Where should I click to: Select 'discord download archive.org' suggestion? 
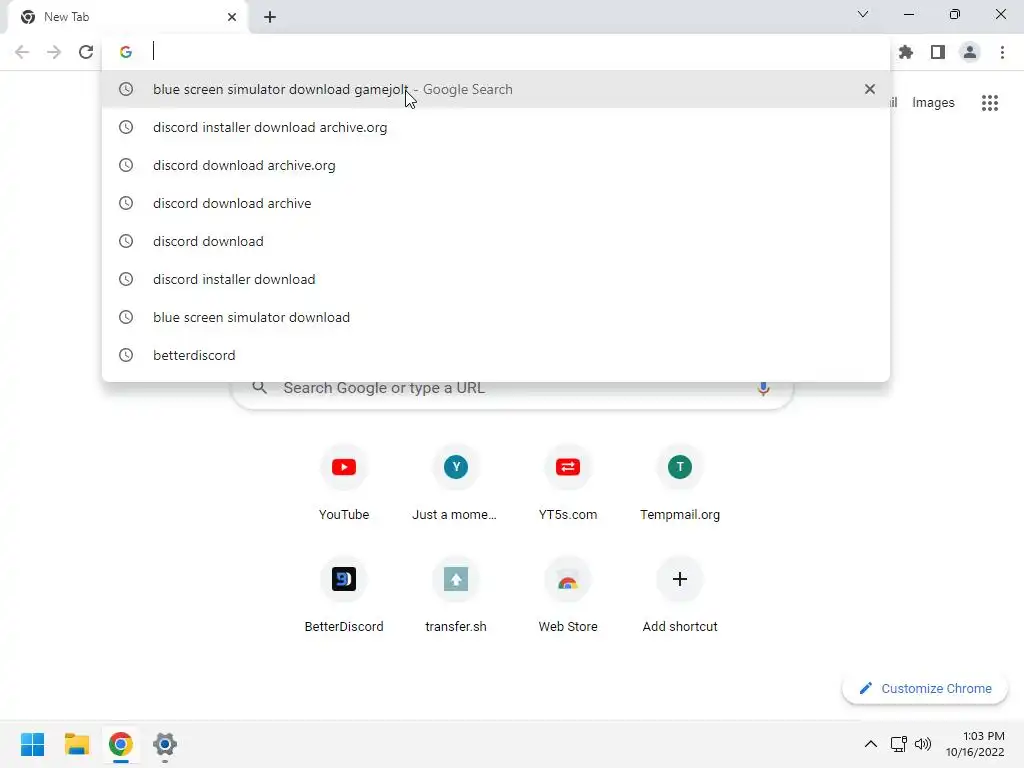(x=496, y=165)
